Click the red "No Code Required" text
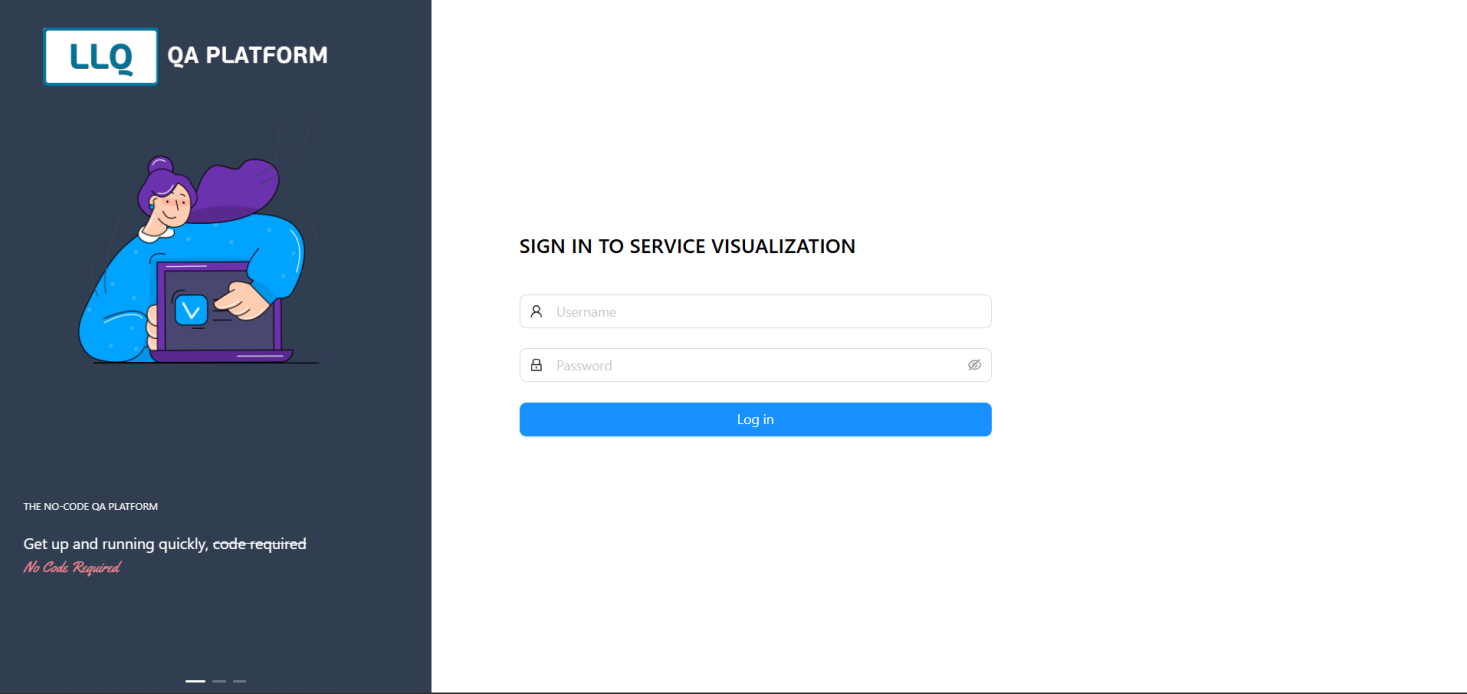 coord(72,568)
